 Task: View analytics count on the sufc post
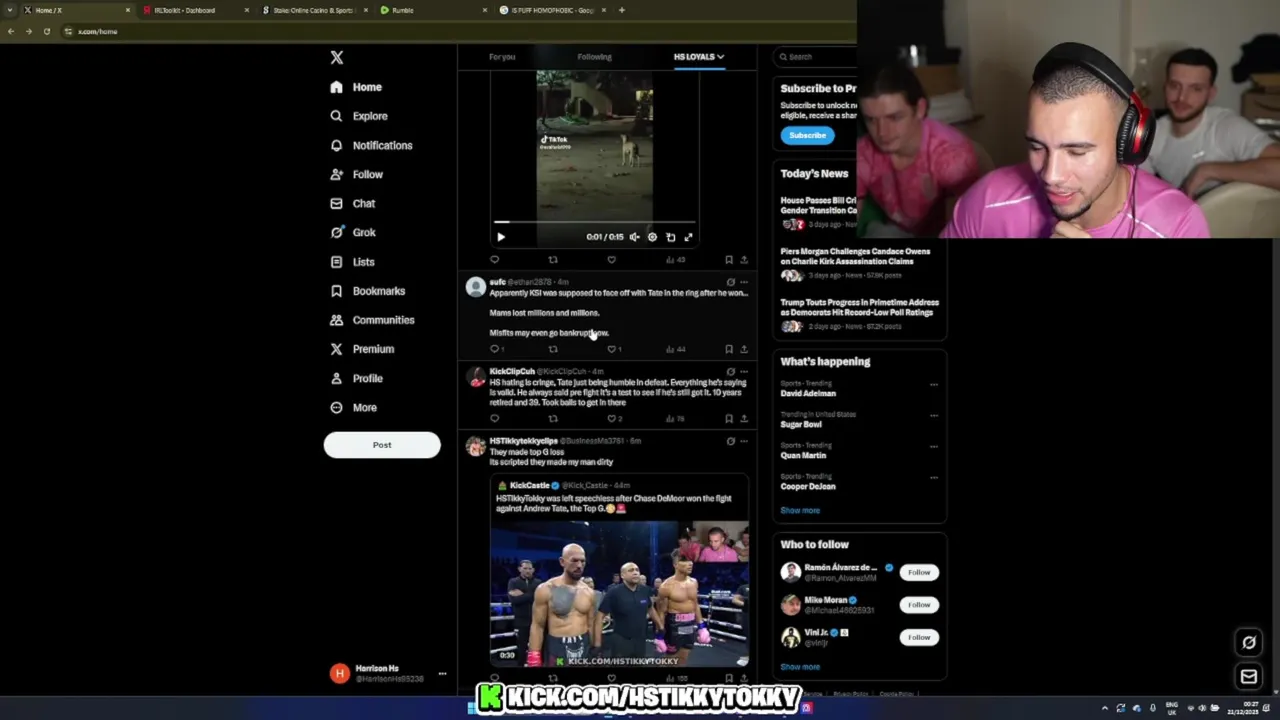pos(675,349)
